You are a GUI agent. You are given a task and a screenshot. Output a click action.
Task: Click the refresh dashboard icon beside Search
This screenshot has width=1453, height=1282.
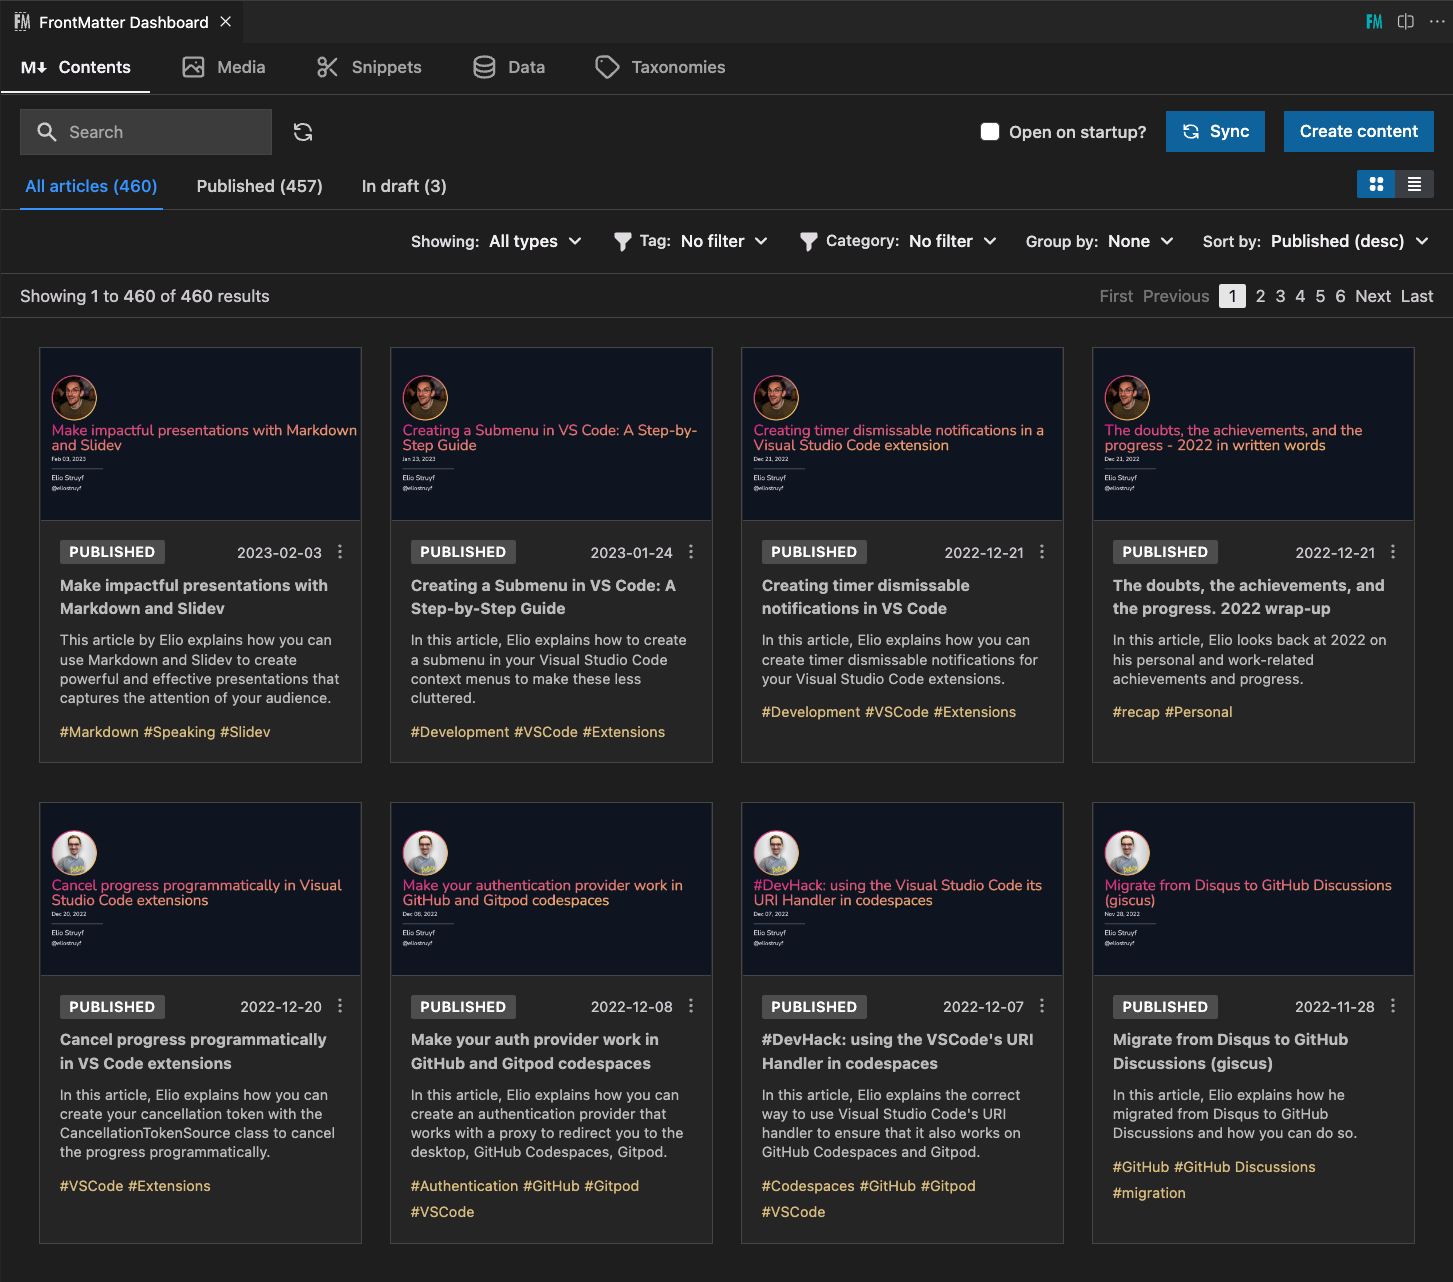[x=303, y=132]
